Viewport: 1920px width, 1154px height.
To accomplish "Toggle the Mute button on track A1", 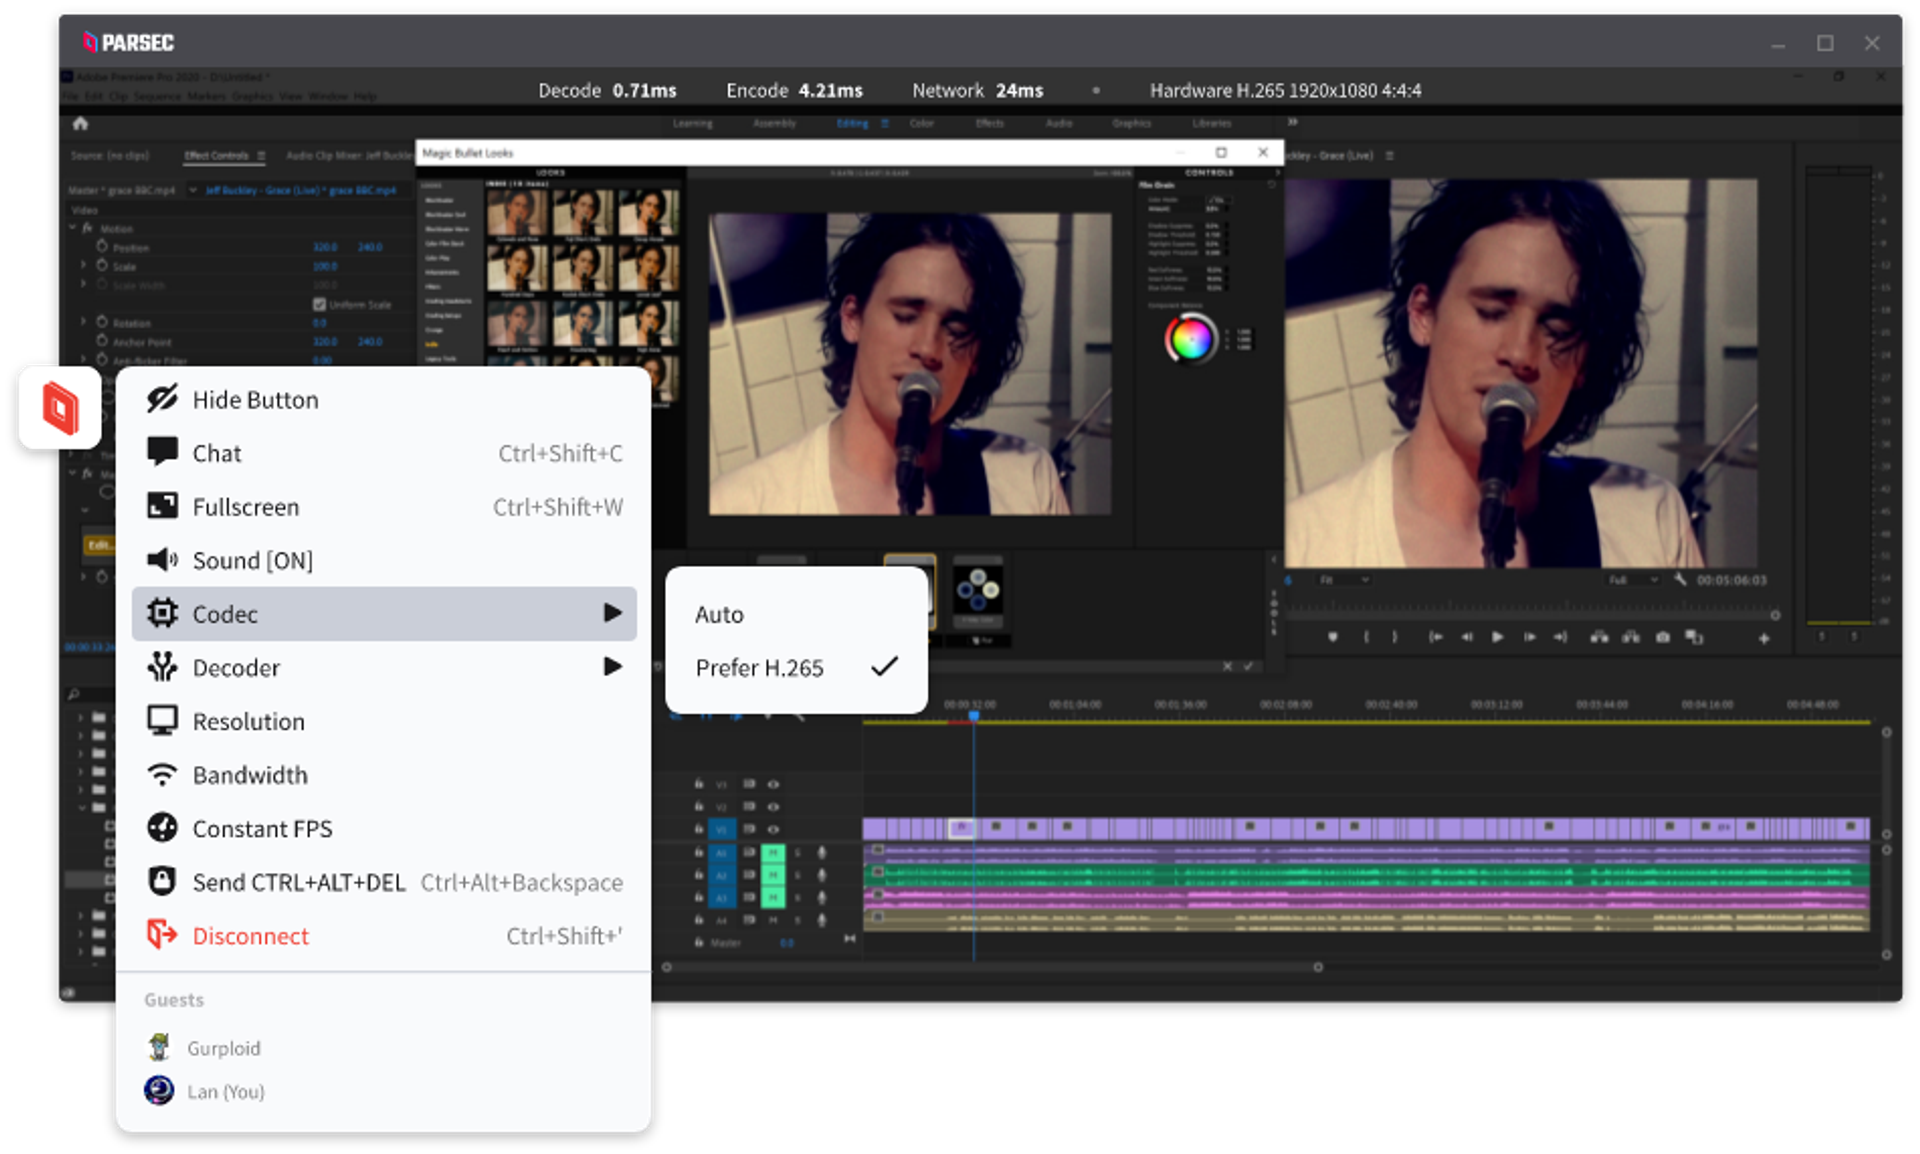I will tap(773, 853).
